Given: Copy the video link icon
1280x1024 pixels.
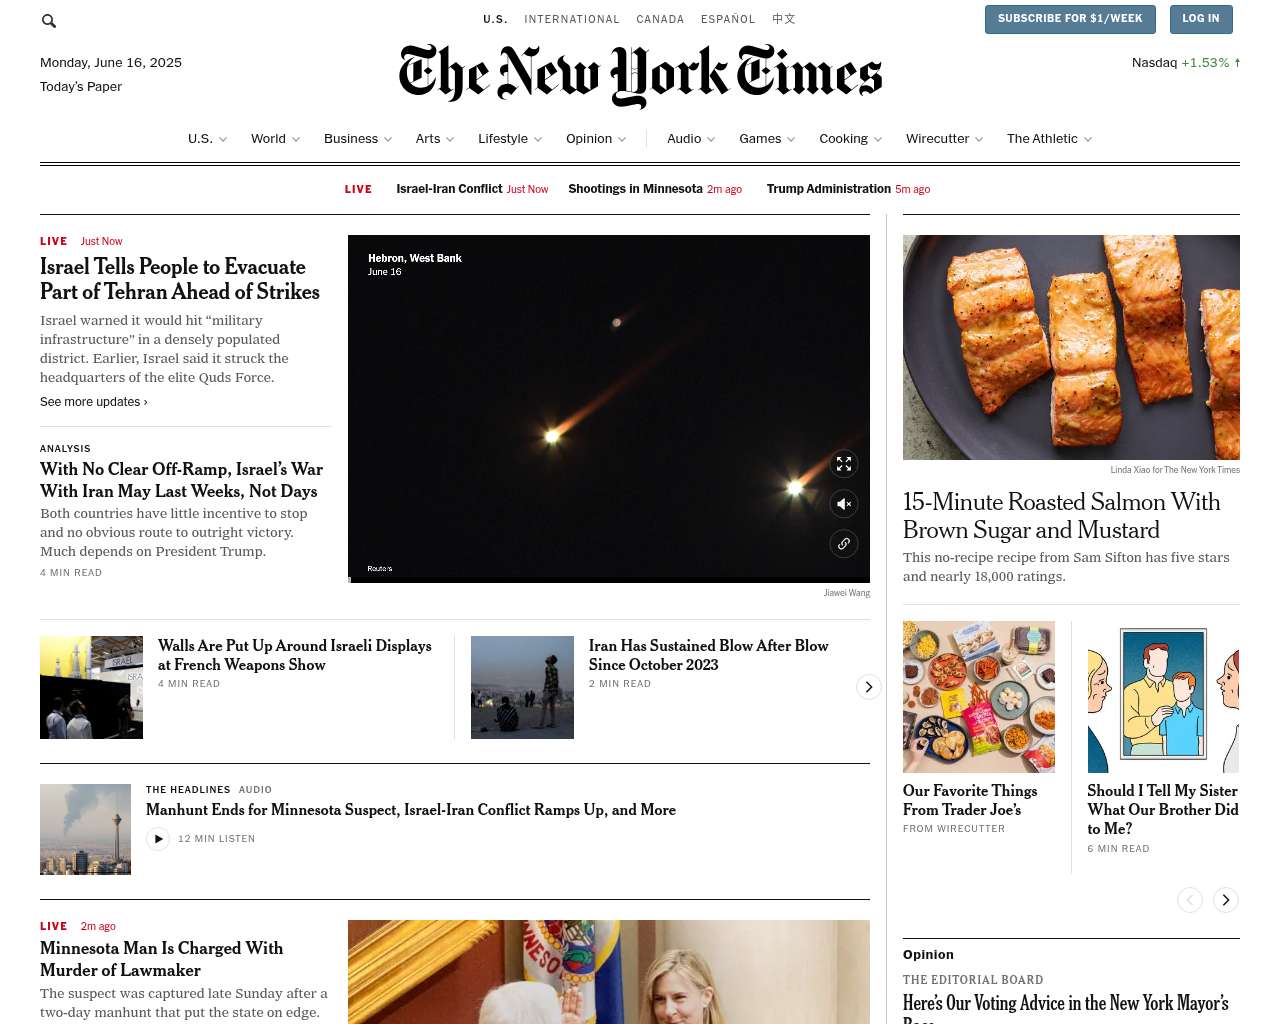Looking at the screenshot, I should (x=844, y=544).
